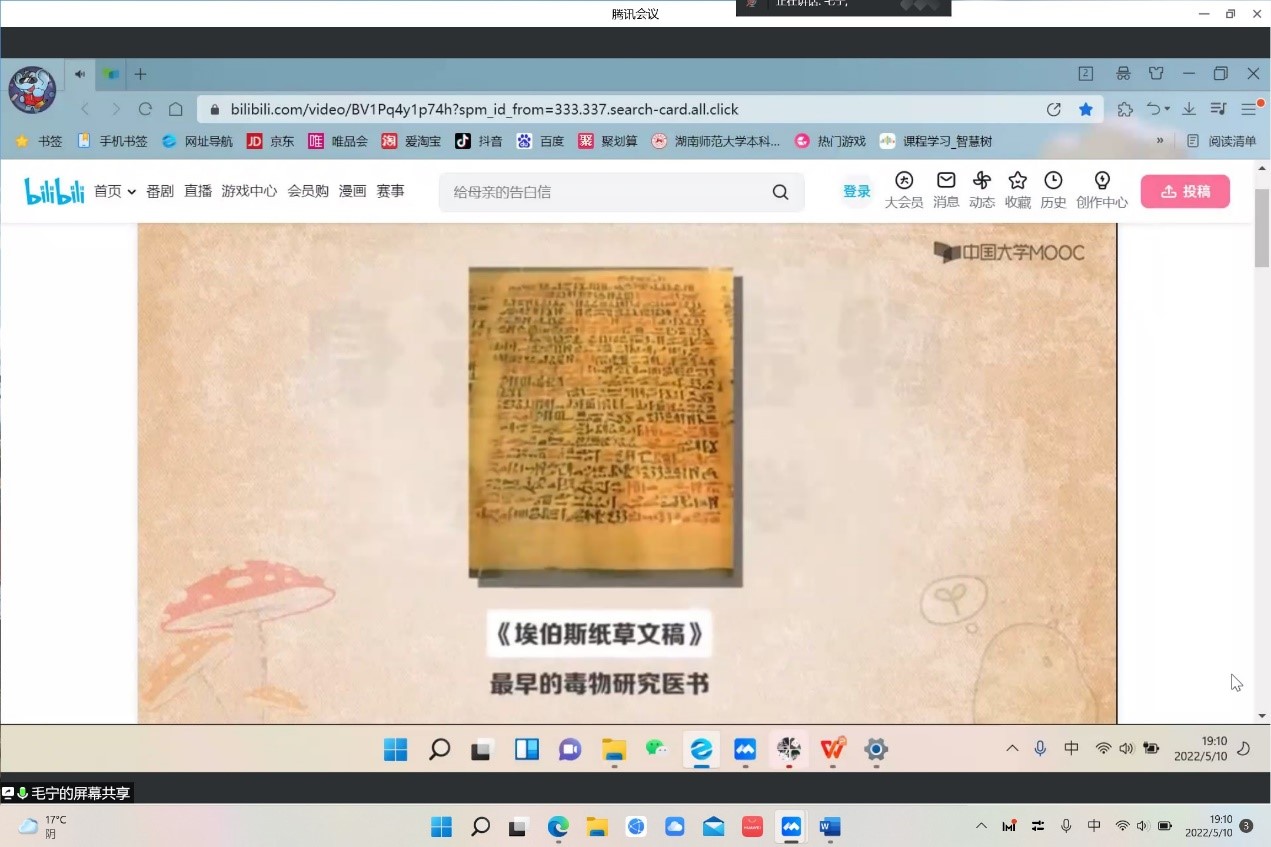Toggle the microphone in the bottom system tray
The image size is (1271, 847).
[1066, 826]
